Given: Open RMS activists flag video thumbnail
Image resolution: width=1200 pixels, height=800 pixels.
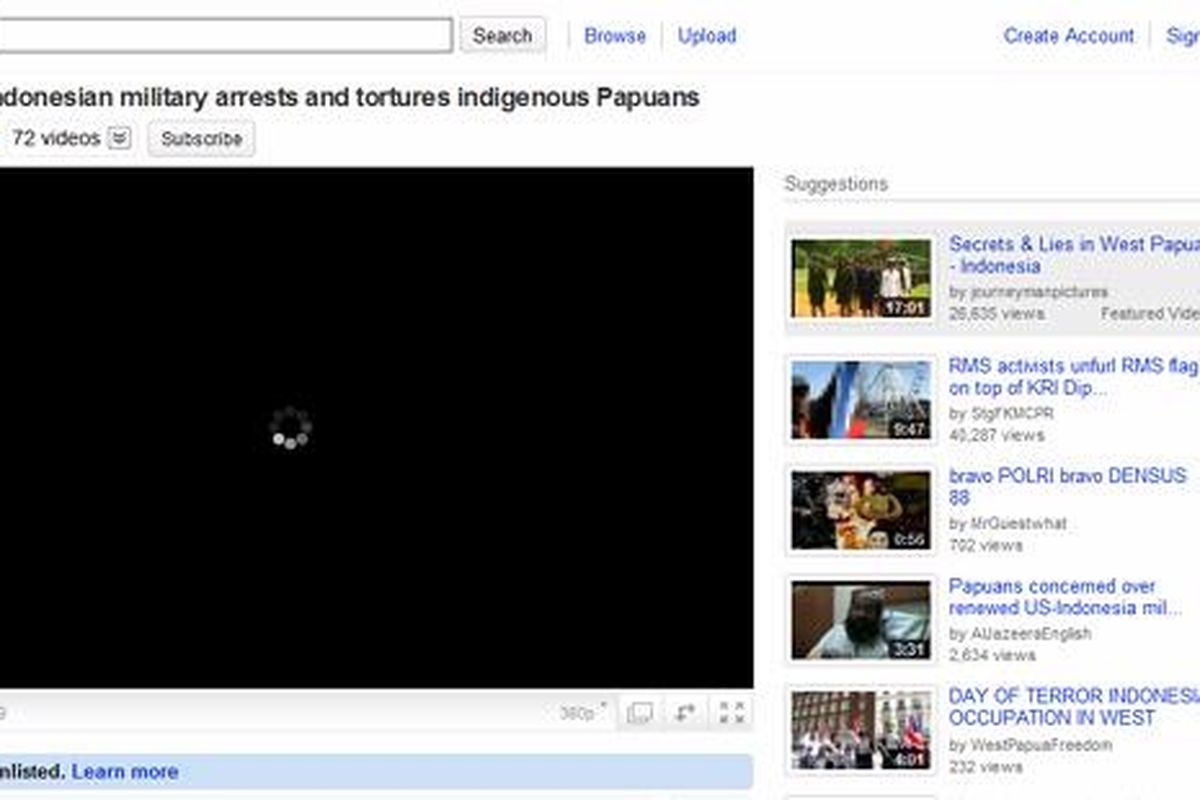Looking at the screenshot, I should pos(861,399).
